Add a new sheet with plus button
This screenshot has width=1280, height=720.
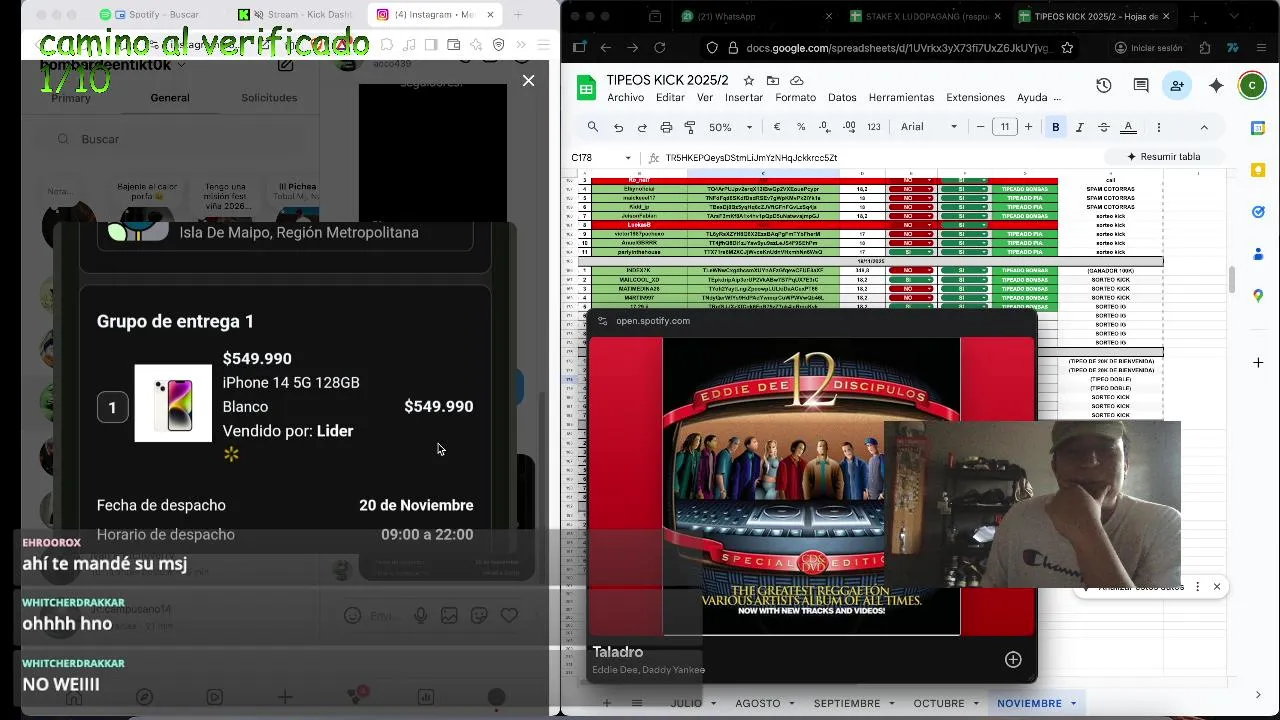pyautogui.click(x=606, y=703)
